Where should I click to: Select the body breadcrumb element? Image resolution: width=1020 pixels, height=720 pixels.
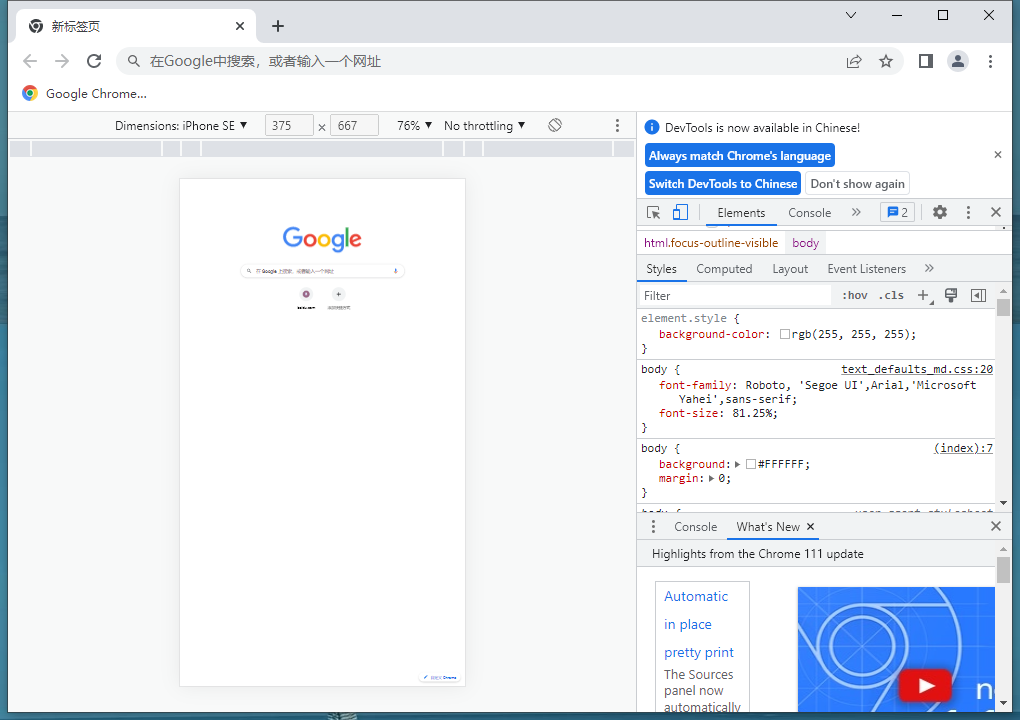(x=805, y=243)
